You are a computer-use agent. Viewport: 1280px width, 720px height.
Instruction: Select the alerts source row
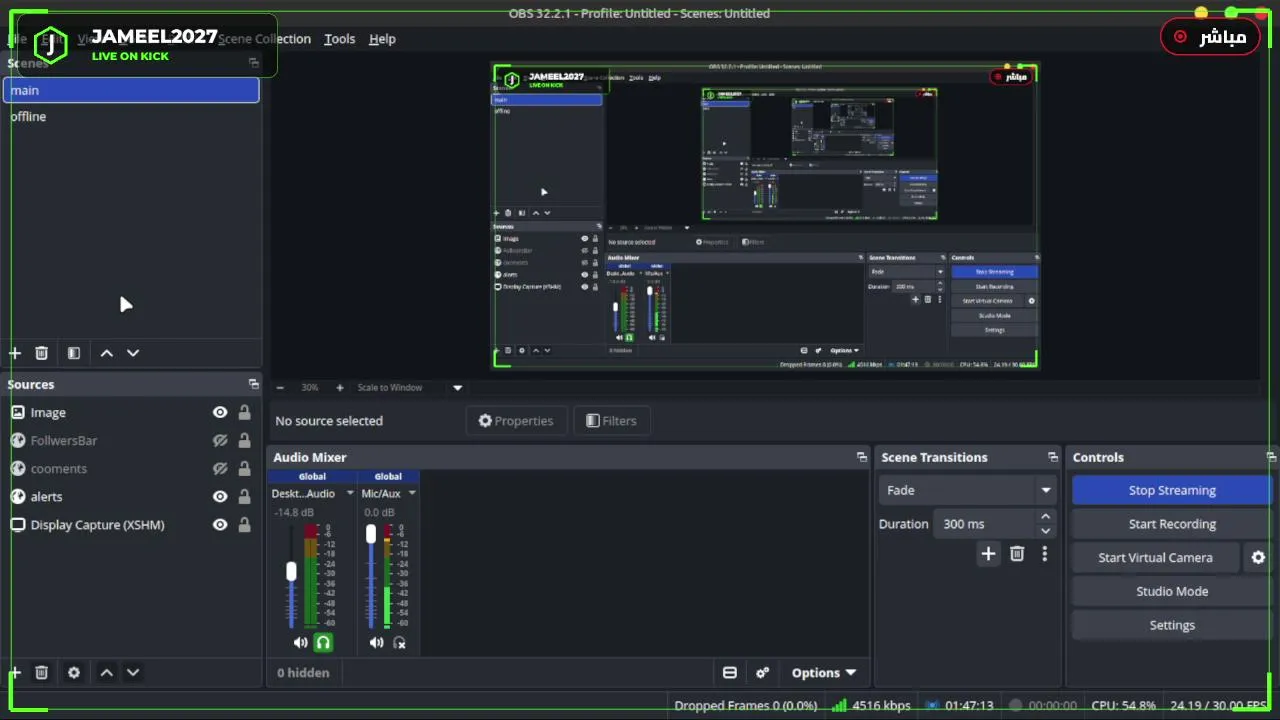(131, 496)
